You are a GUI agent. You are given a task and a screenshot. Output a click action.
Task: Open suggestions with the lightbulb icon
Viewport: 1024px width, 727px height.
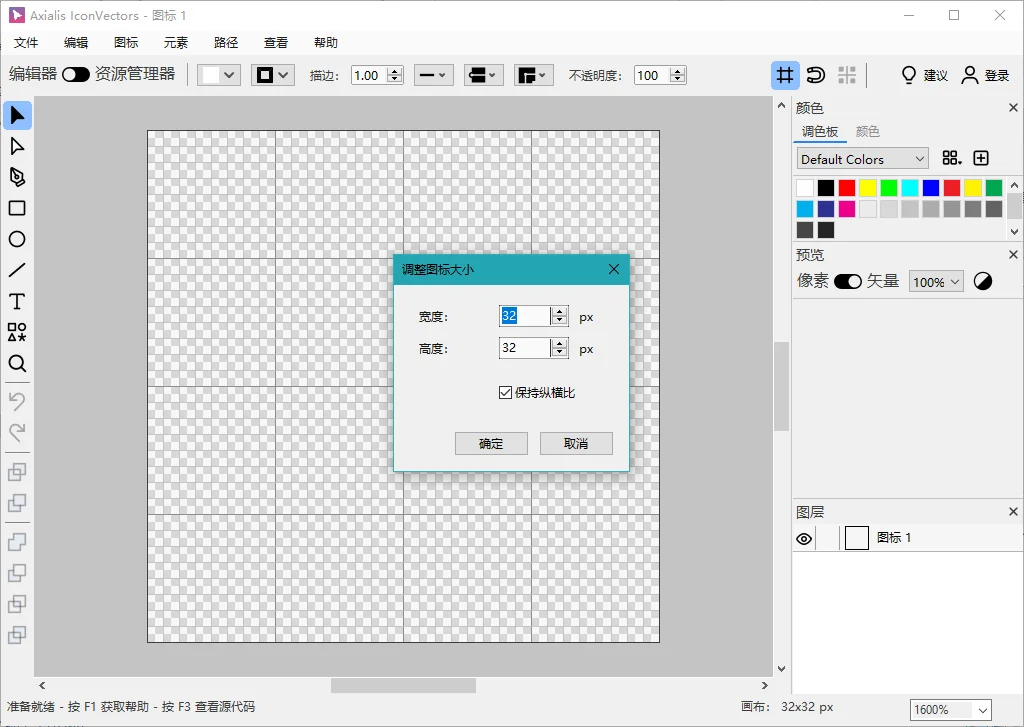[909, 75]
